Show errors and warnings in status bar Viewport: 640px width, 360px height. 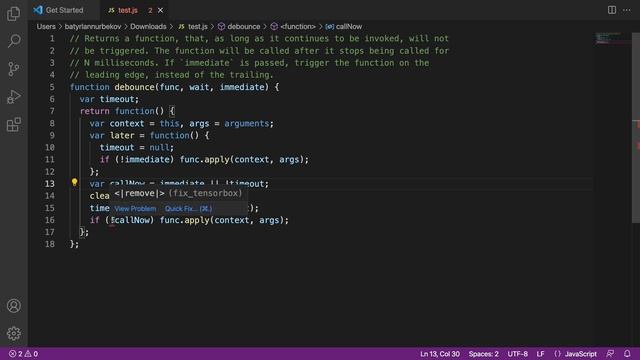(x=23, y=354)
